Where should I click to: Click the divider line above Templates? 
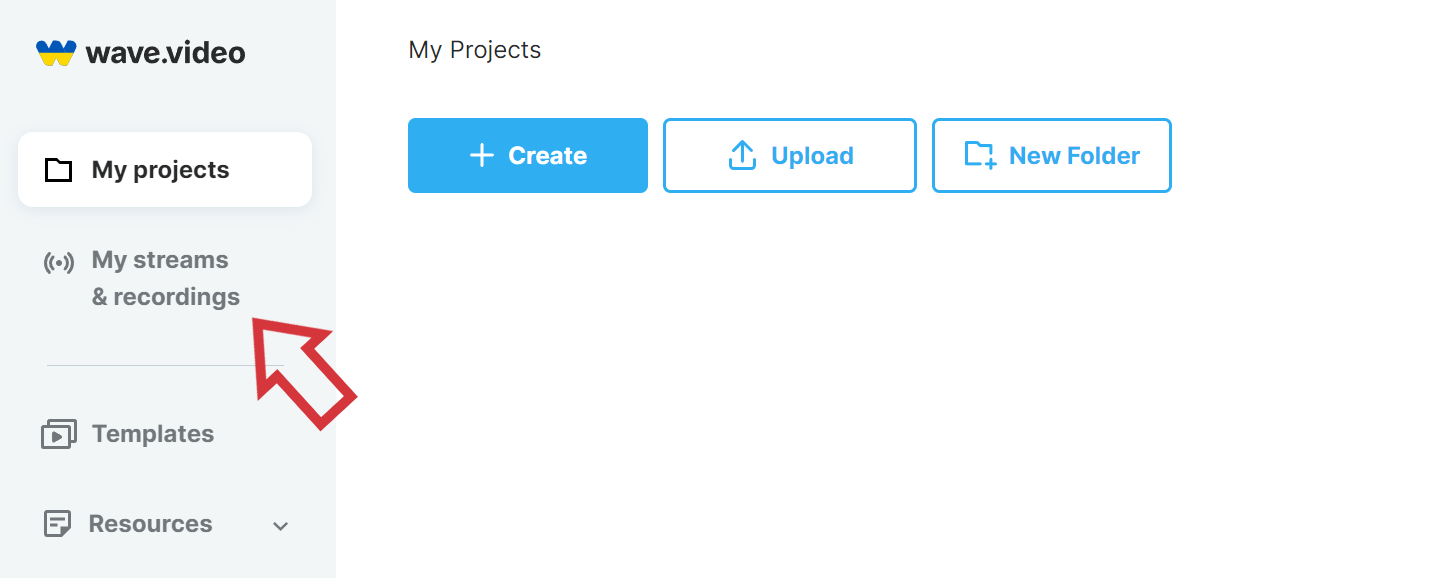pos(165,365)
